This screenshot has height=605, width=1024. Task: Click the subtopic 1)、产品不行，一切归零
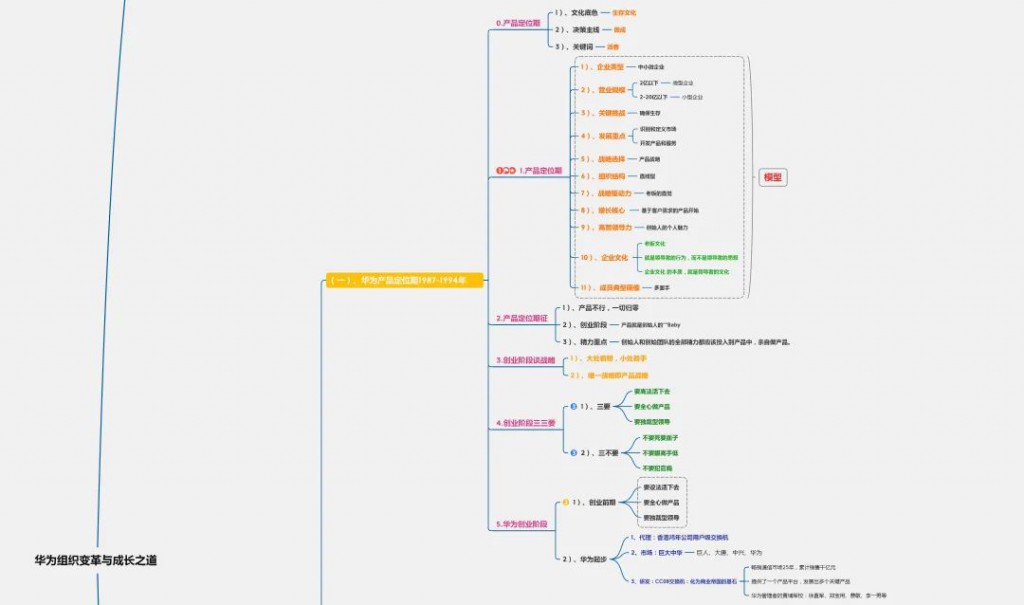click(600, 308)
